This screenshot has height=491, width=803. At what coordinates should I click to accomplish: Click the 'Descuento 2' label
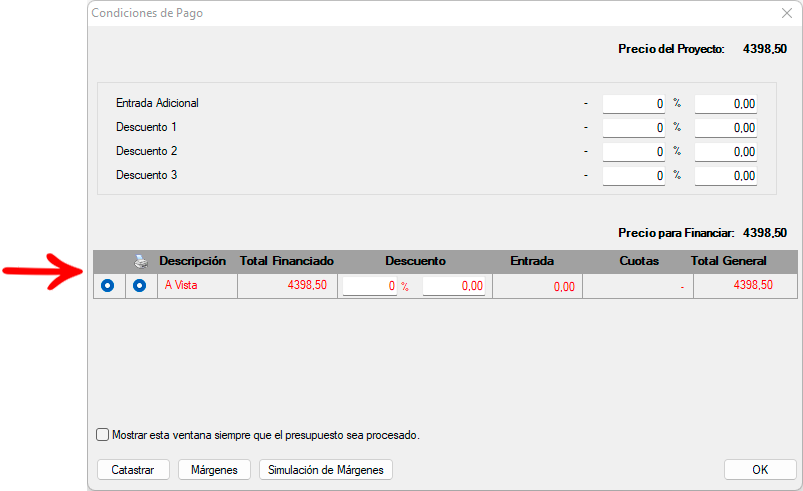(146, 151)
